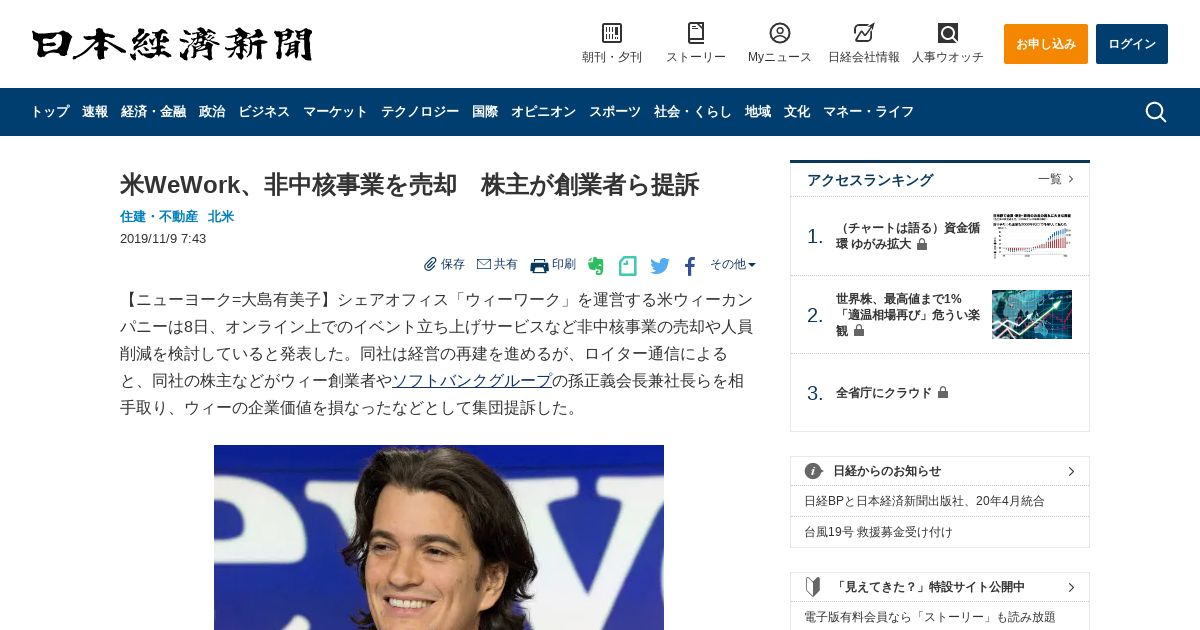Select マーケット in navigation menu
The image size is (1200, 630).
pos(335,112)
